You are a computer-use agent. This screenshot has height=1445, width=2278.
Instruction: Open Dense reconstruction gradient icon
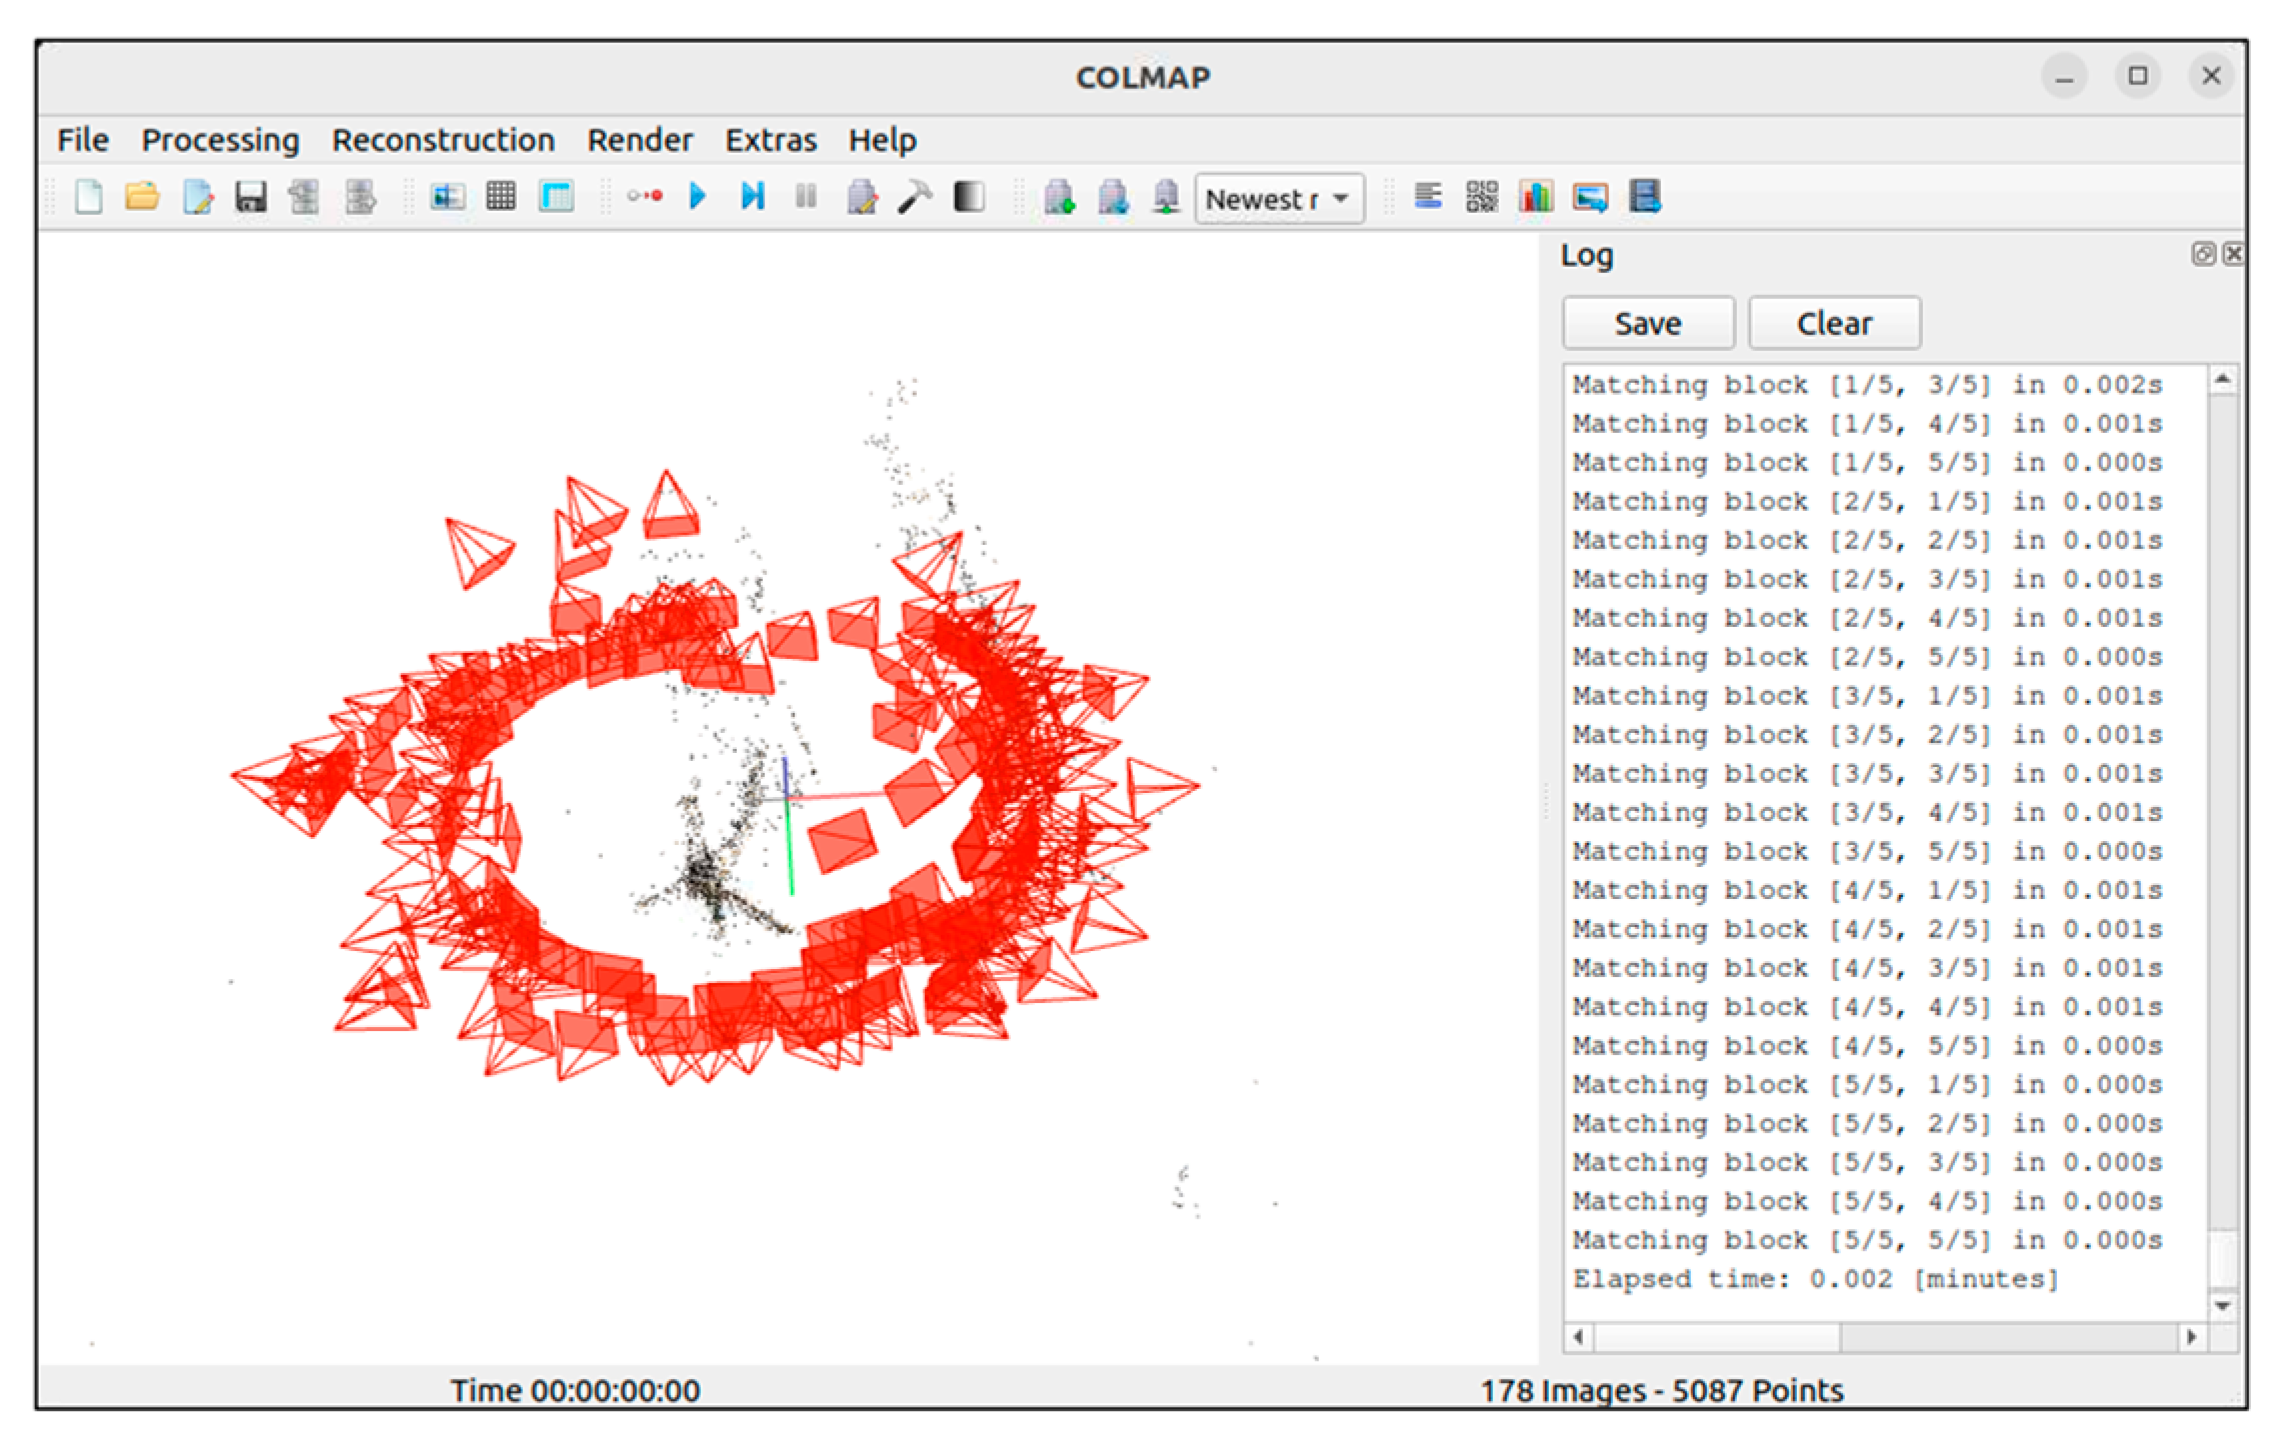pos(968,197)
